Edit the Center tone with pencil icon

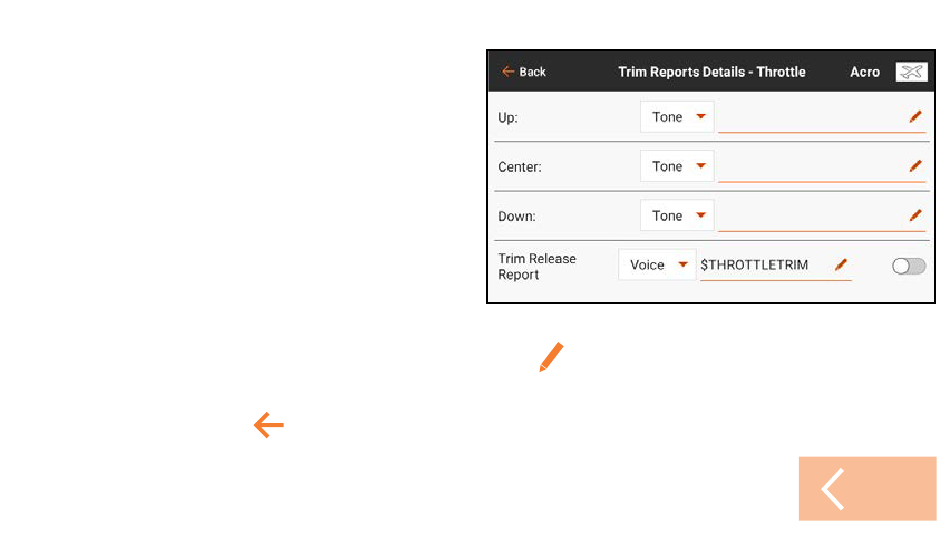[x=915, y=166]
